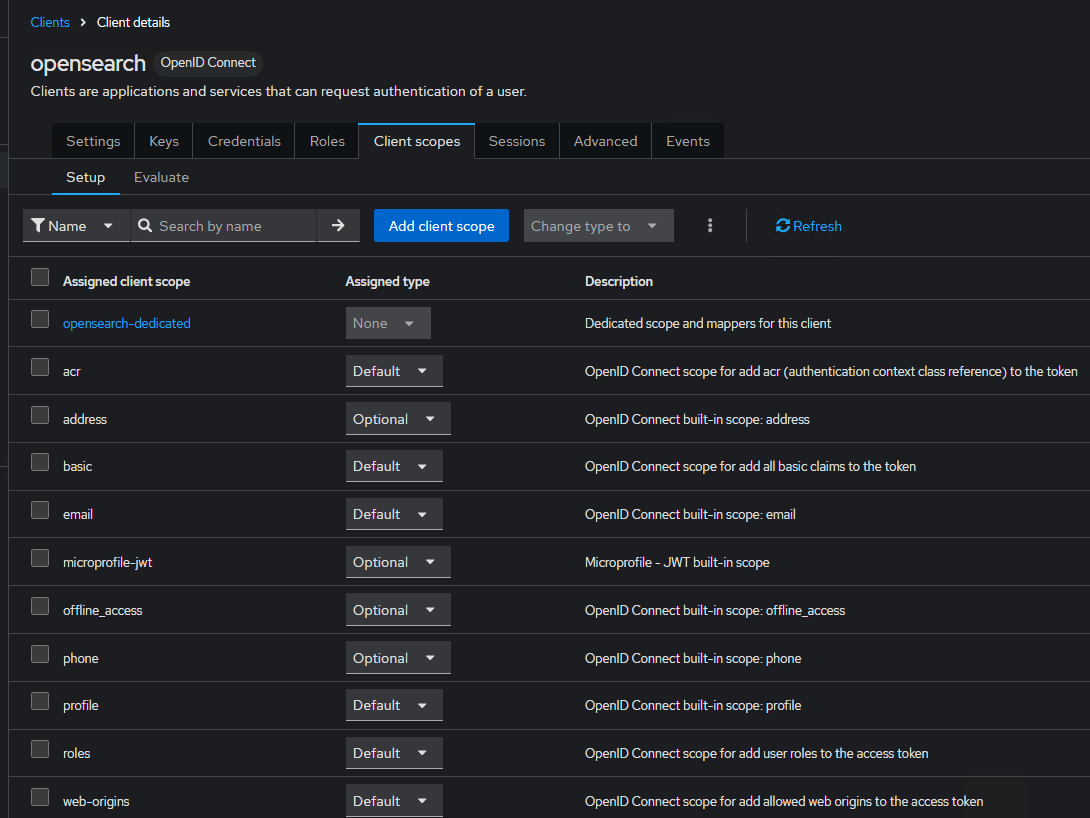1090x818 pixels.
Task: Open assigned type dropdown for address
Action: (x=398, y=419)
